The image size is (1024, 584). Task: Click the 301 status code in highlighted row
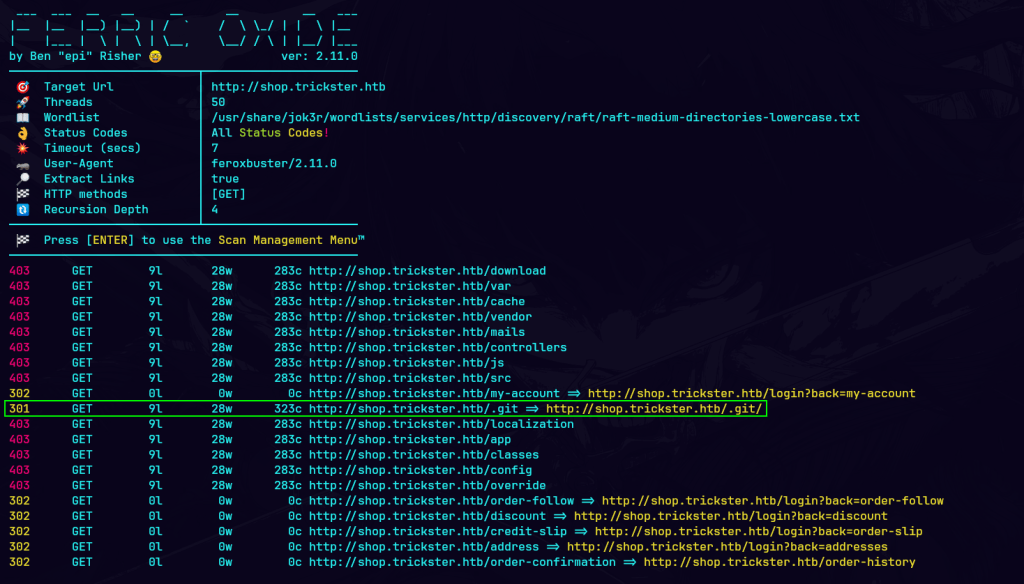click(x=20, y=409)
